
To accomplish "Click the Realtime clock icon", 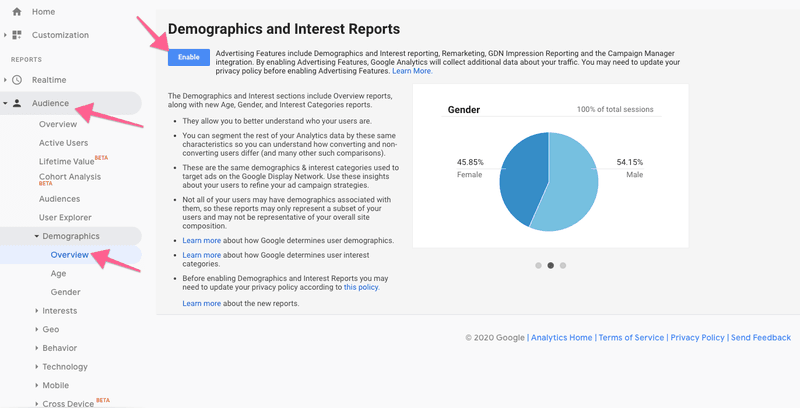I will click(x=17, y=80).
